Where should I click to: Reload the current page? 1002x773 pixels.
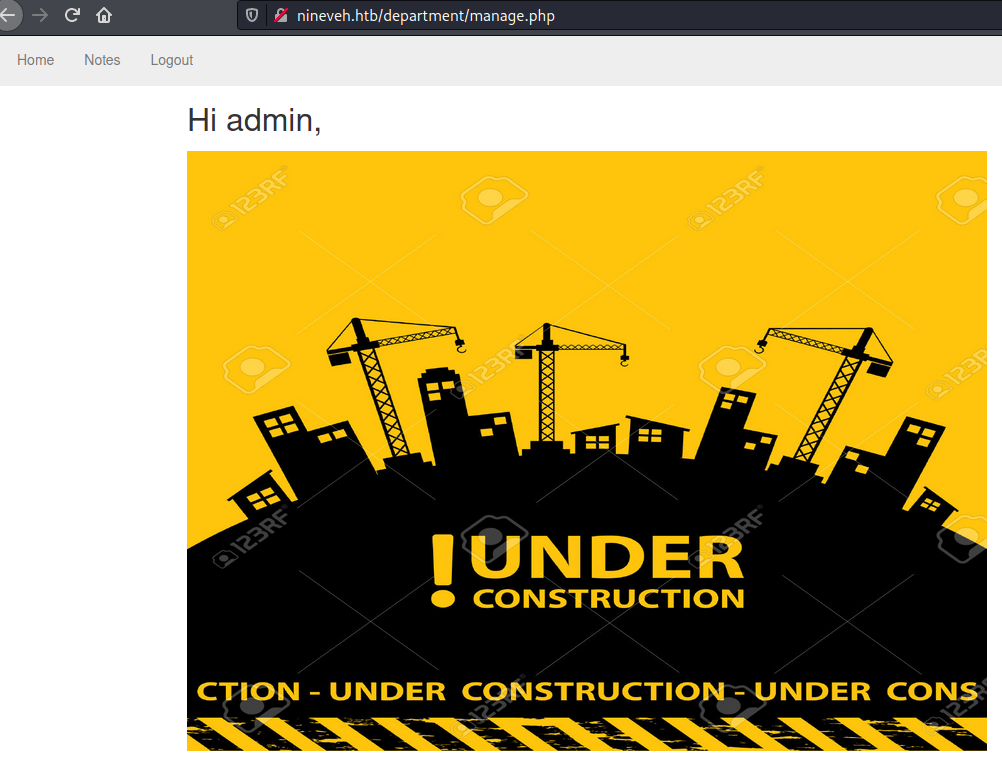click(72, 15)
